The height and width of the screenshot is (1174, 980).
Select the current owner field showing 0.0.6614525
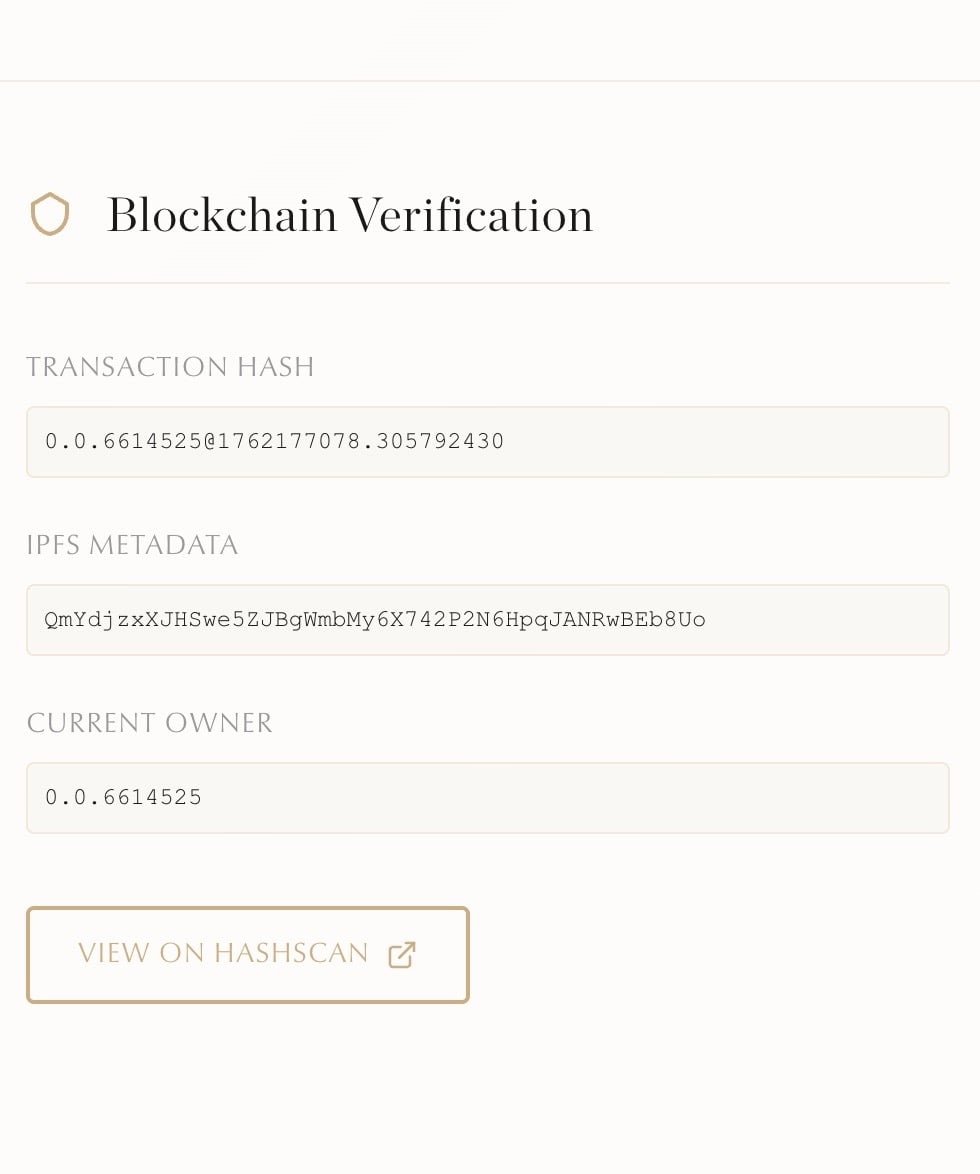click(488, 797)
